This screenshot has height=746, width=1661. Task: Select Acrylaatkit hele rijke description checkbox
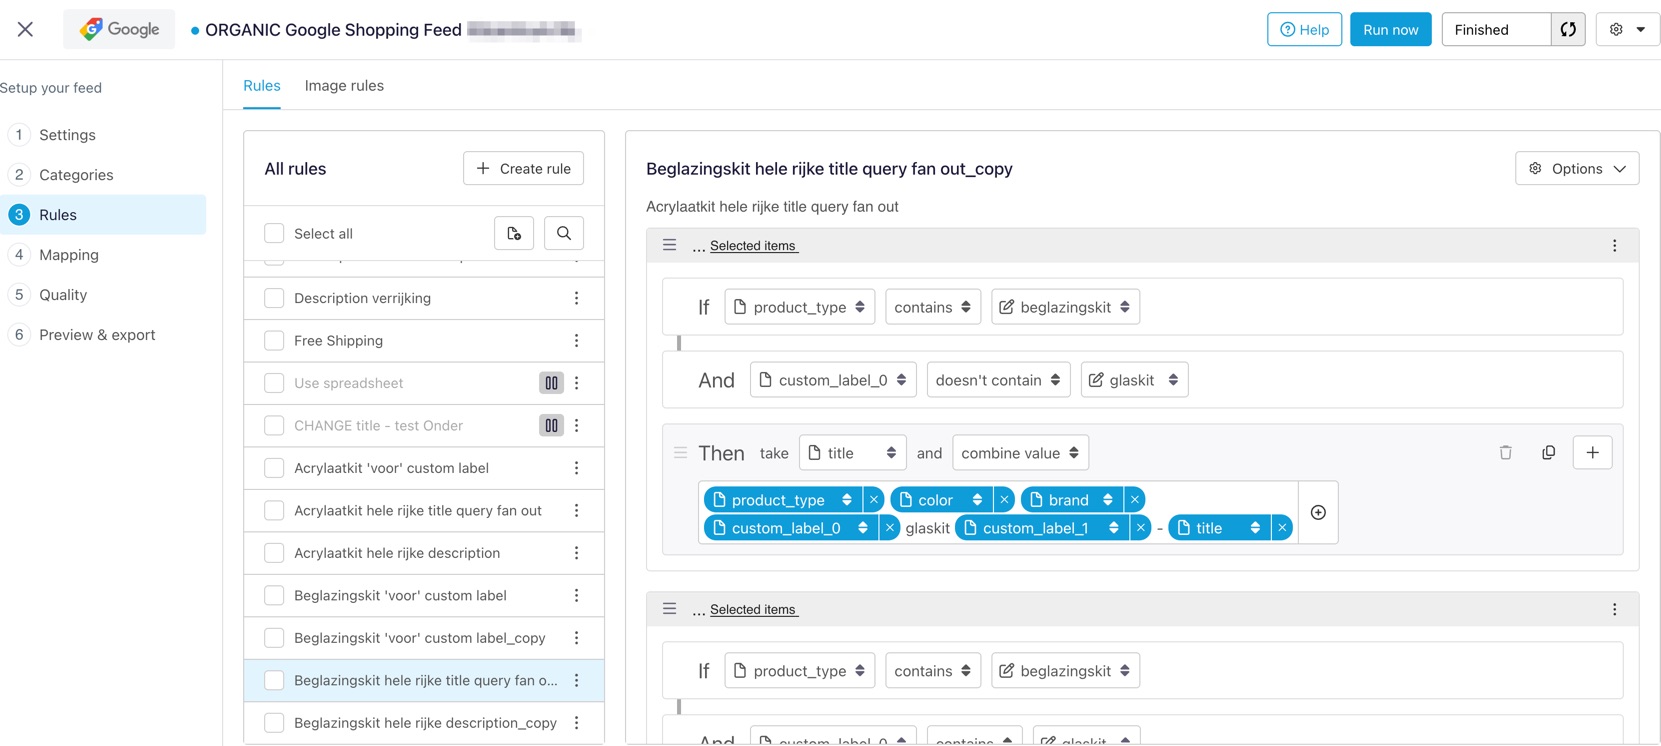[x=274, y=553]
